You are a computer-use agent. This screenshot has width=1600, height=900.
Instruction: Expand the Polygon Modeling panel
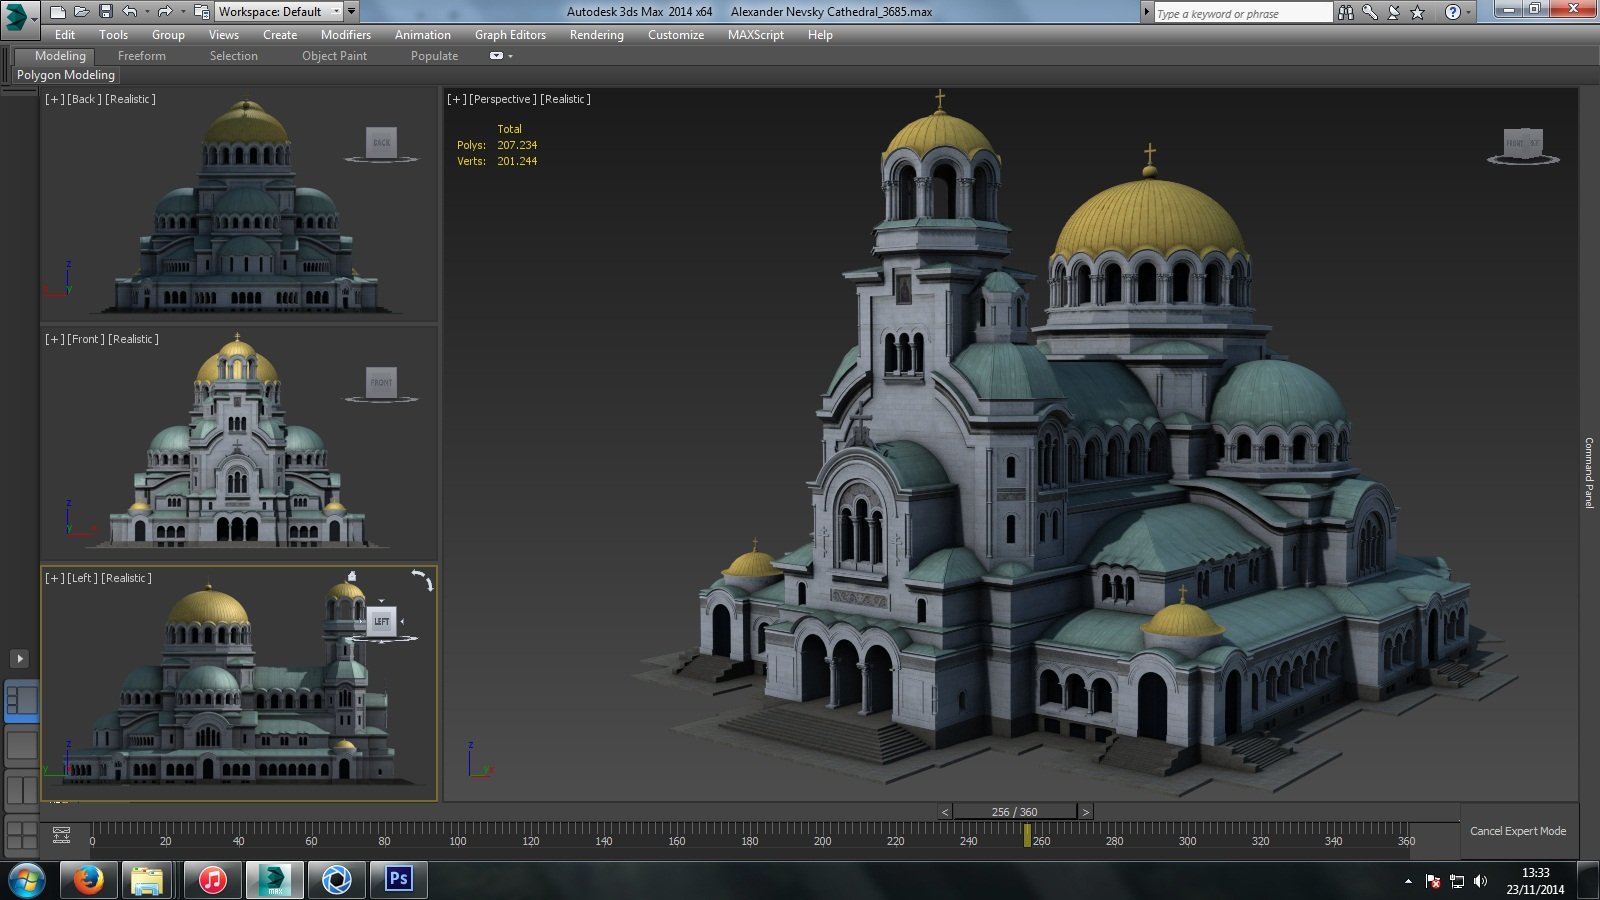point(66,75)
